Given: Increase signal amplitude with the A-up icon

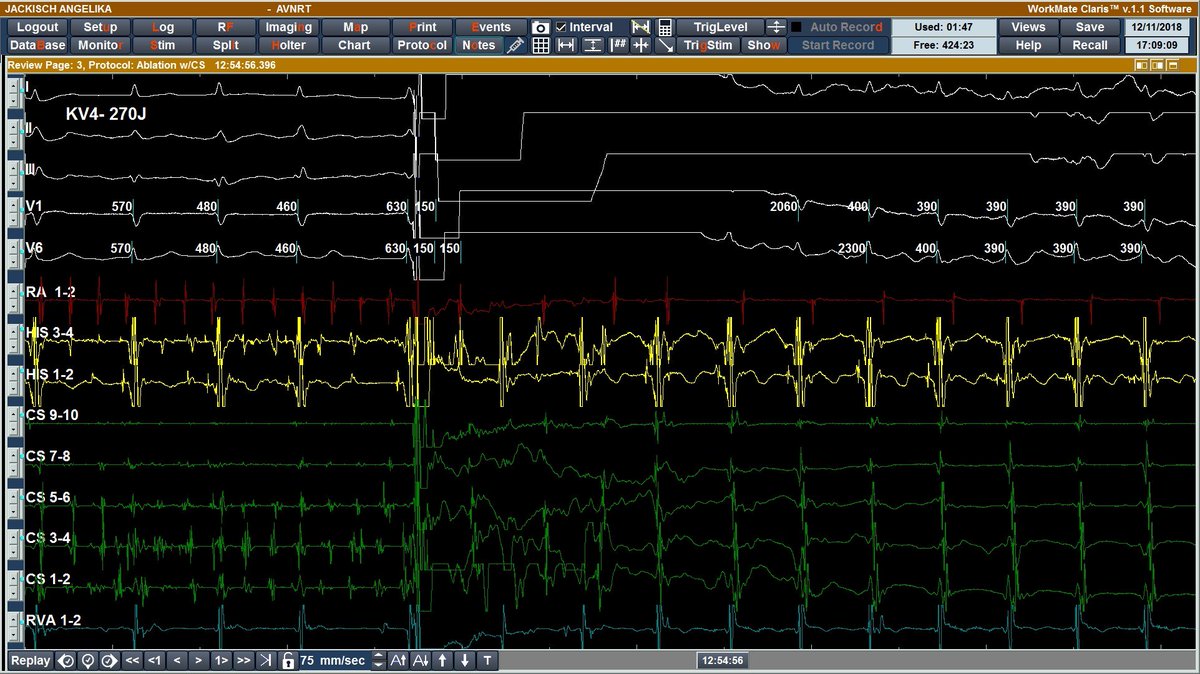Looking at the screenshot, I should 398,660.
